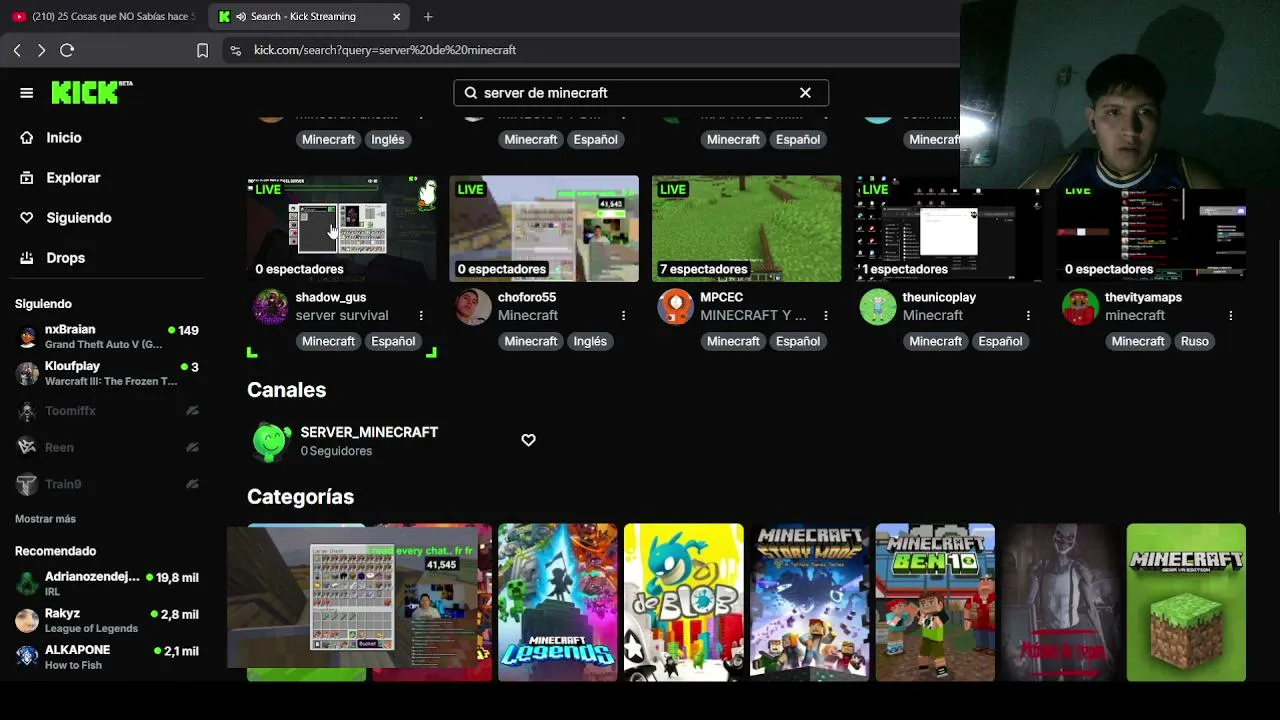Click server survival title under shadow_gus
The image size is (1280, 720).
[x=342, y=315]
